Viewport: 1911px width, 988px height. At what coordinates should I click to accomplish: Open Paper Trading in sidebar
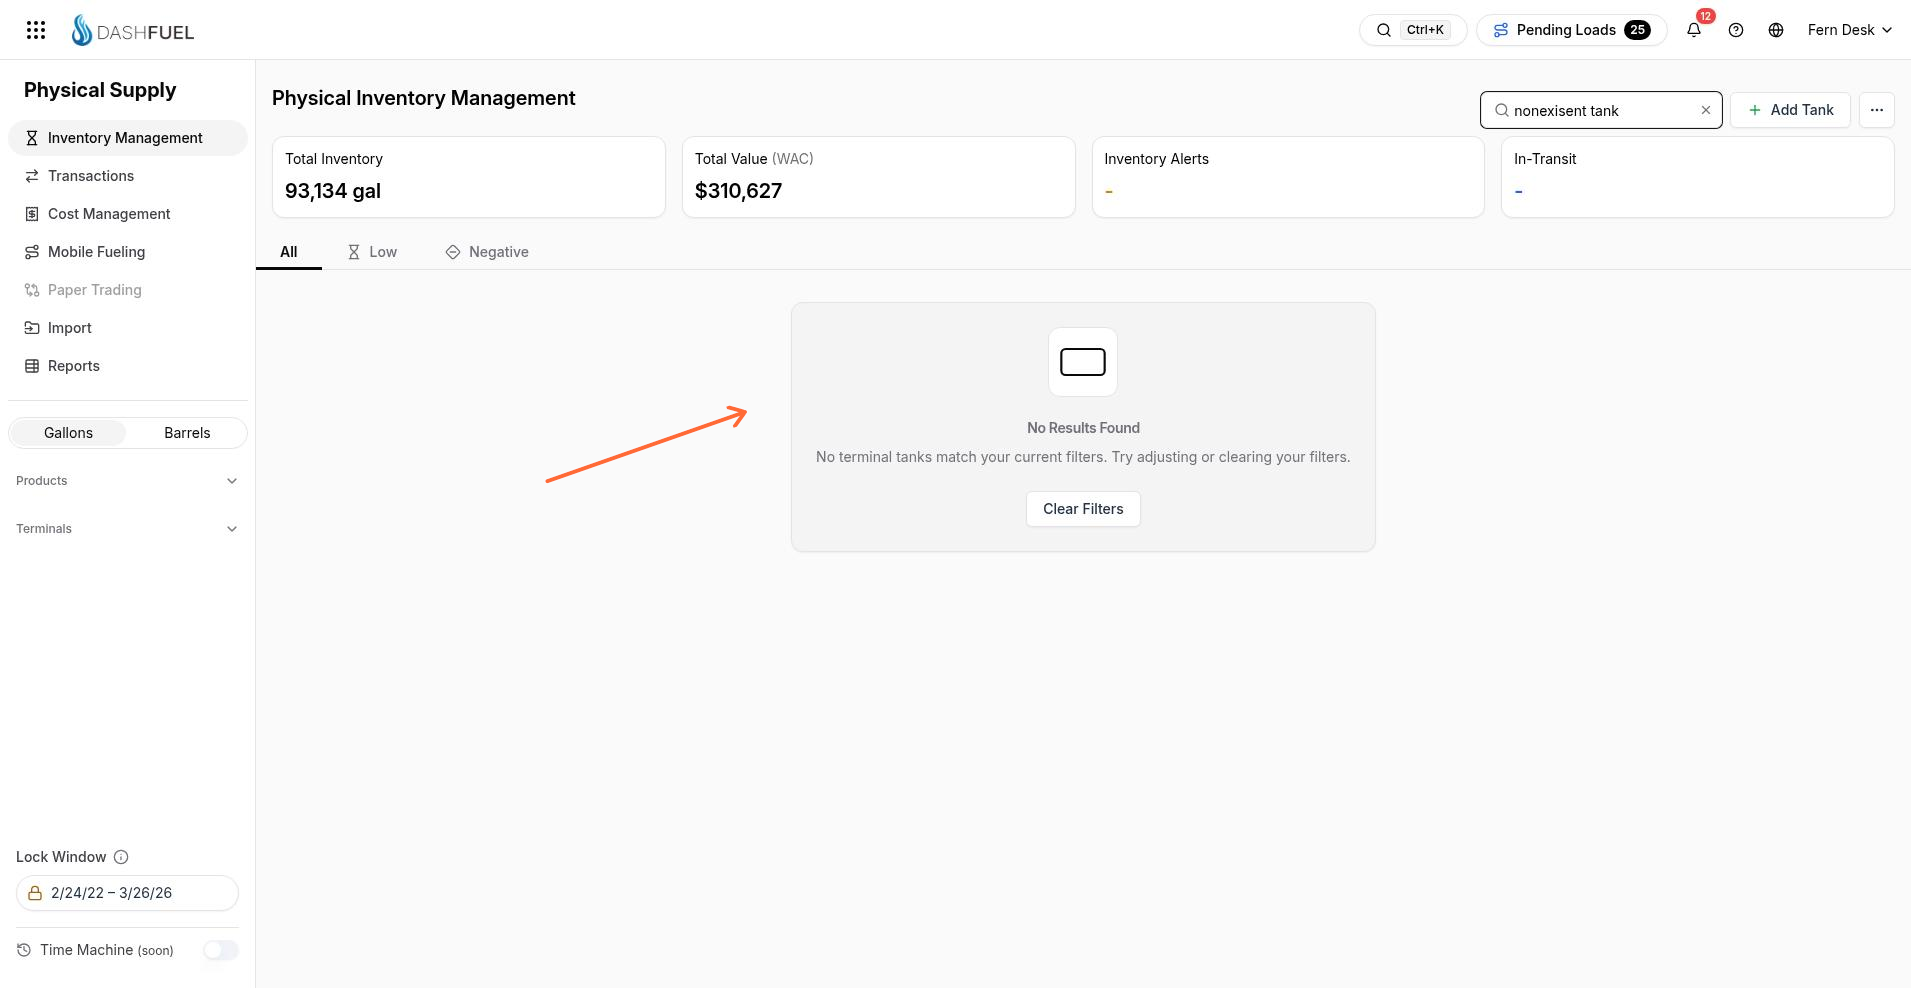point(128,290)
